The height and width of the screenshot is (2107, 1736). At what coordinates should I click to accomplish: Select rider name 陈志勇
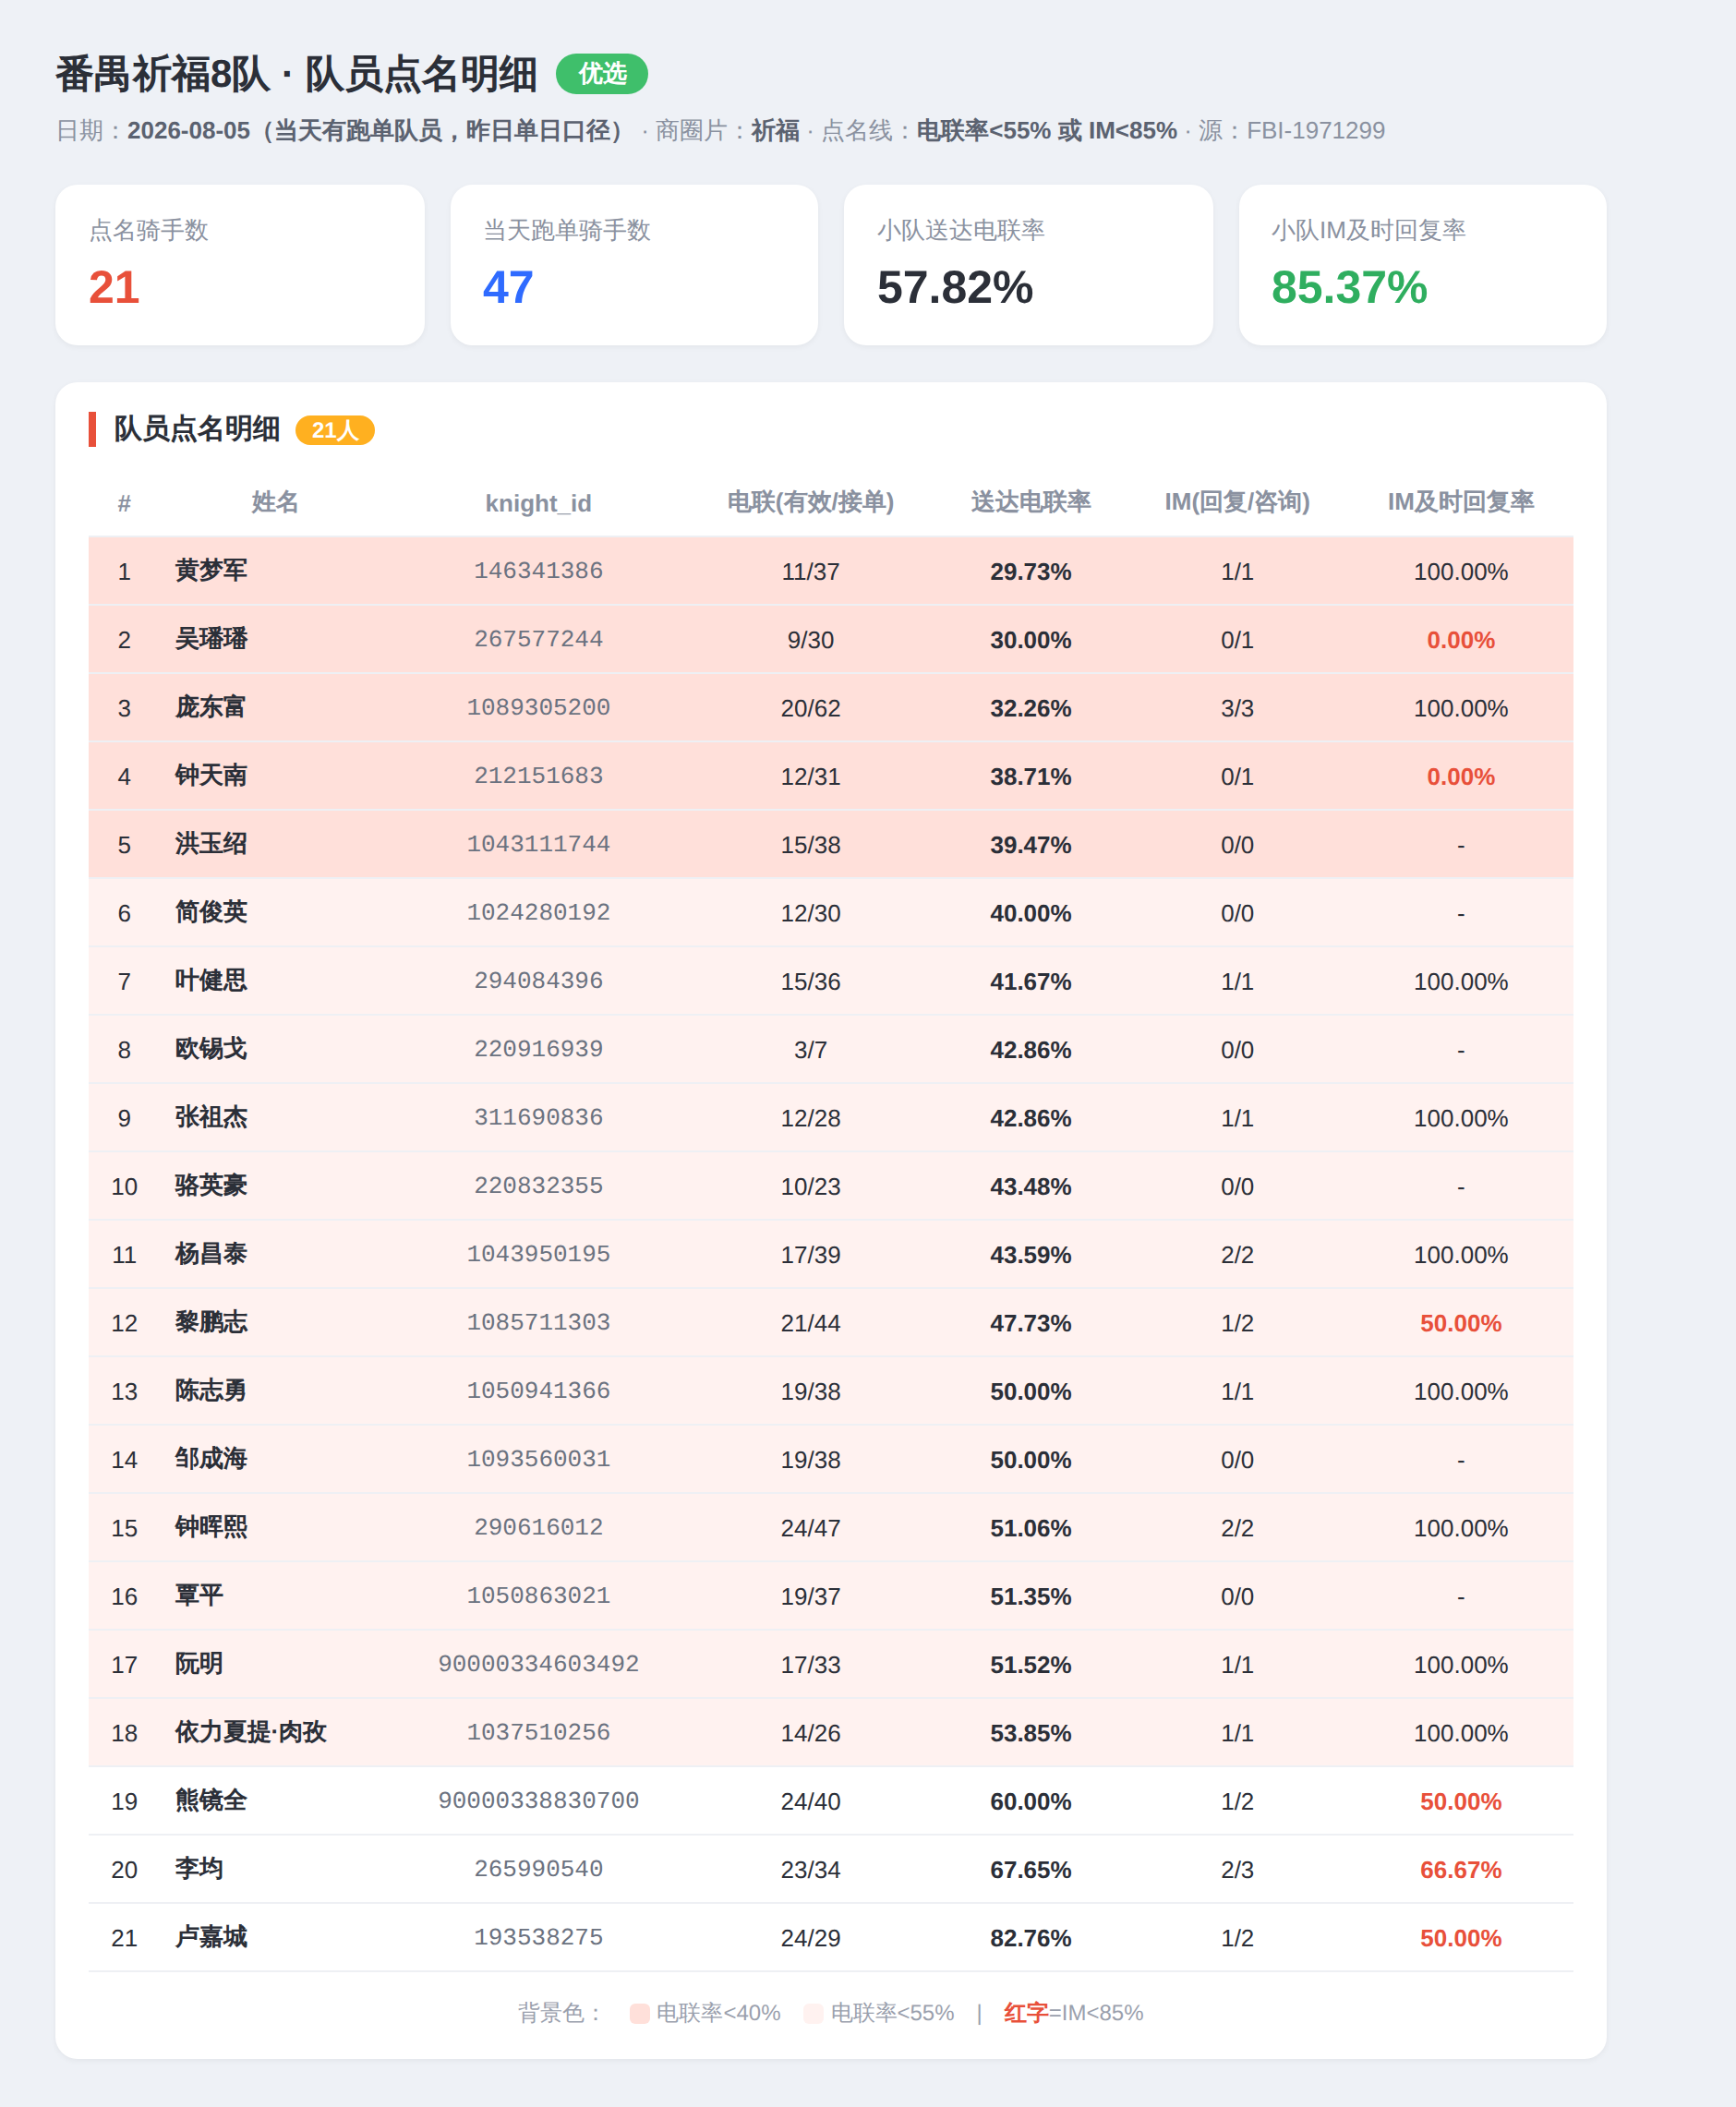point(211,1391)
